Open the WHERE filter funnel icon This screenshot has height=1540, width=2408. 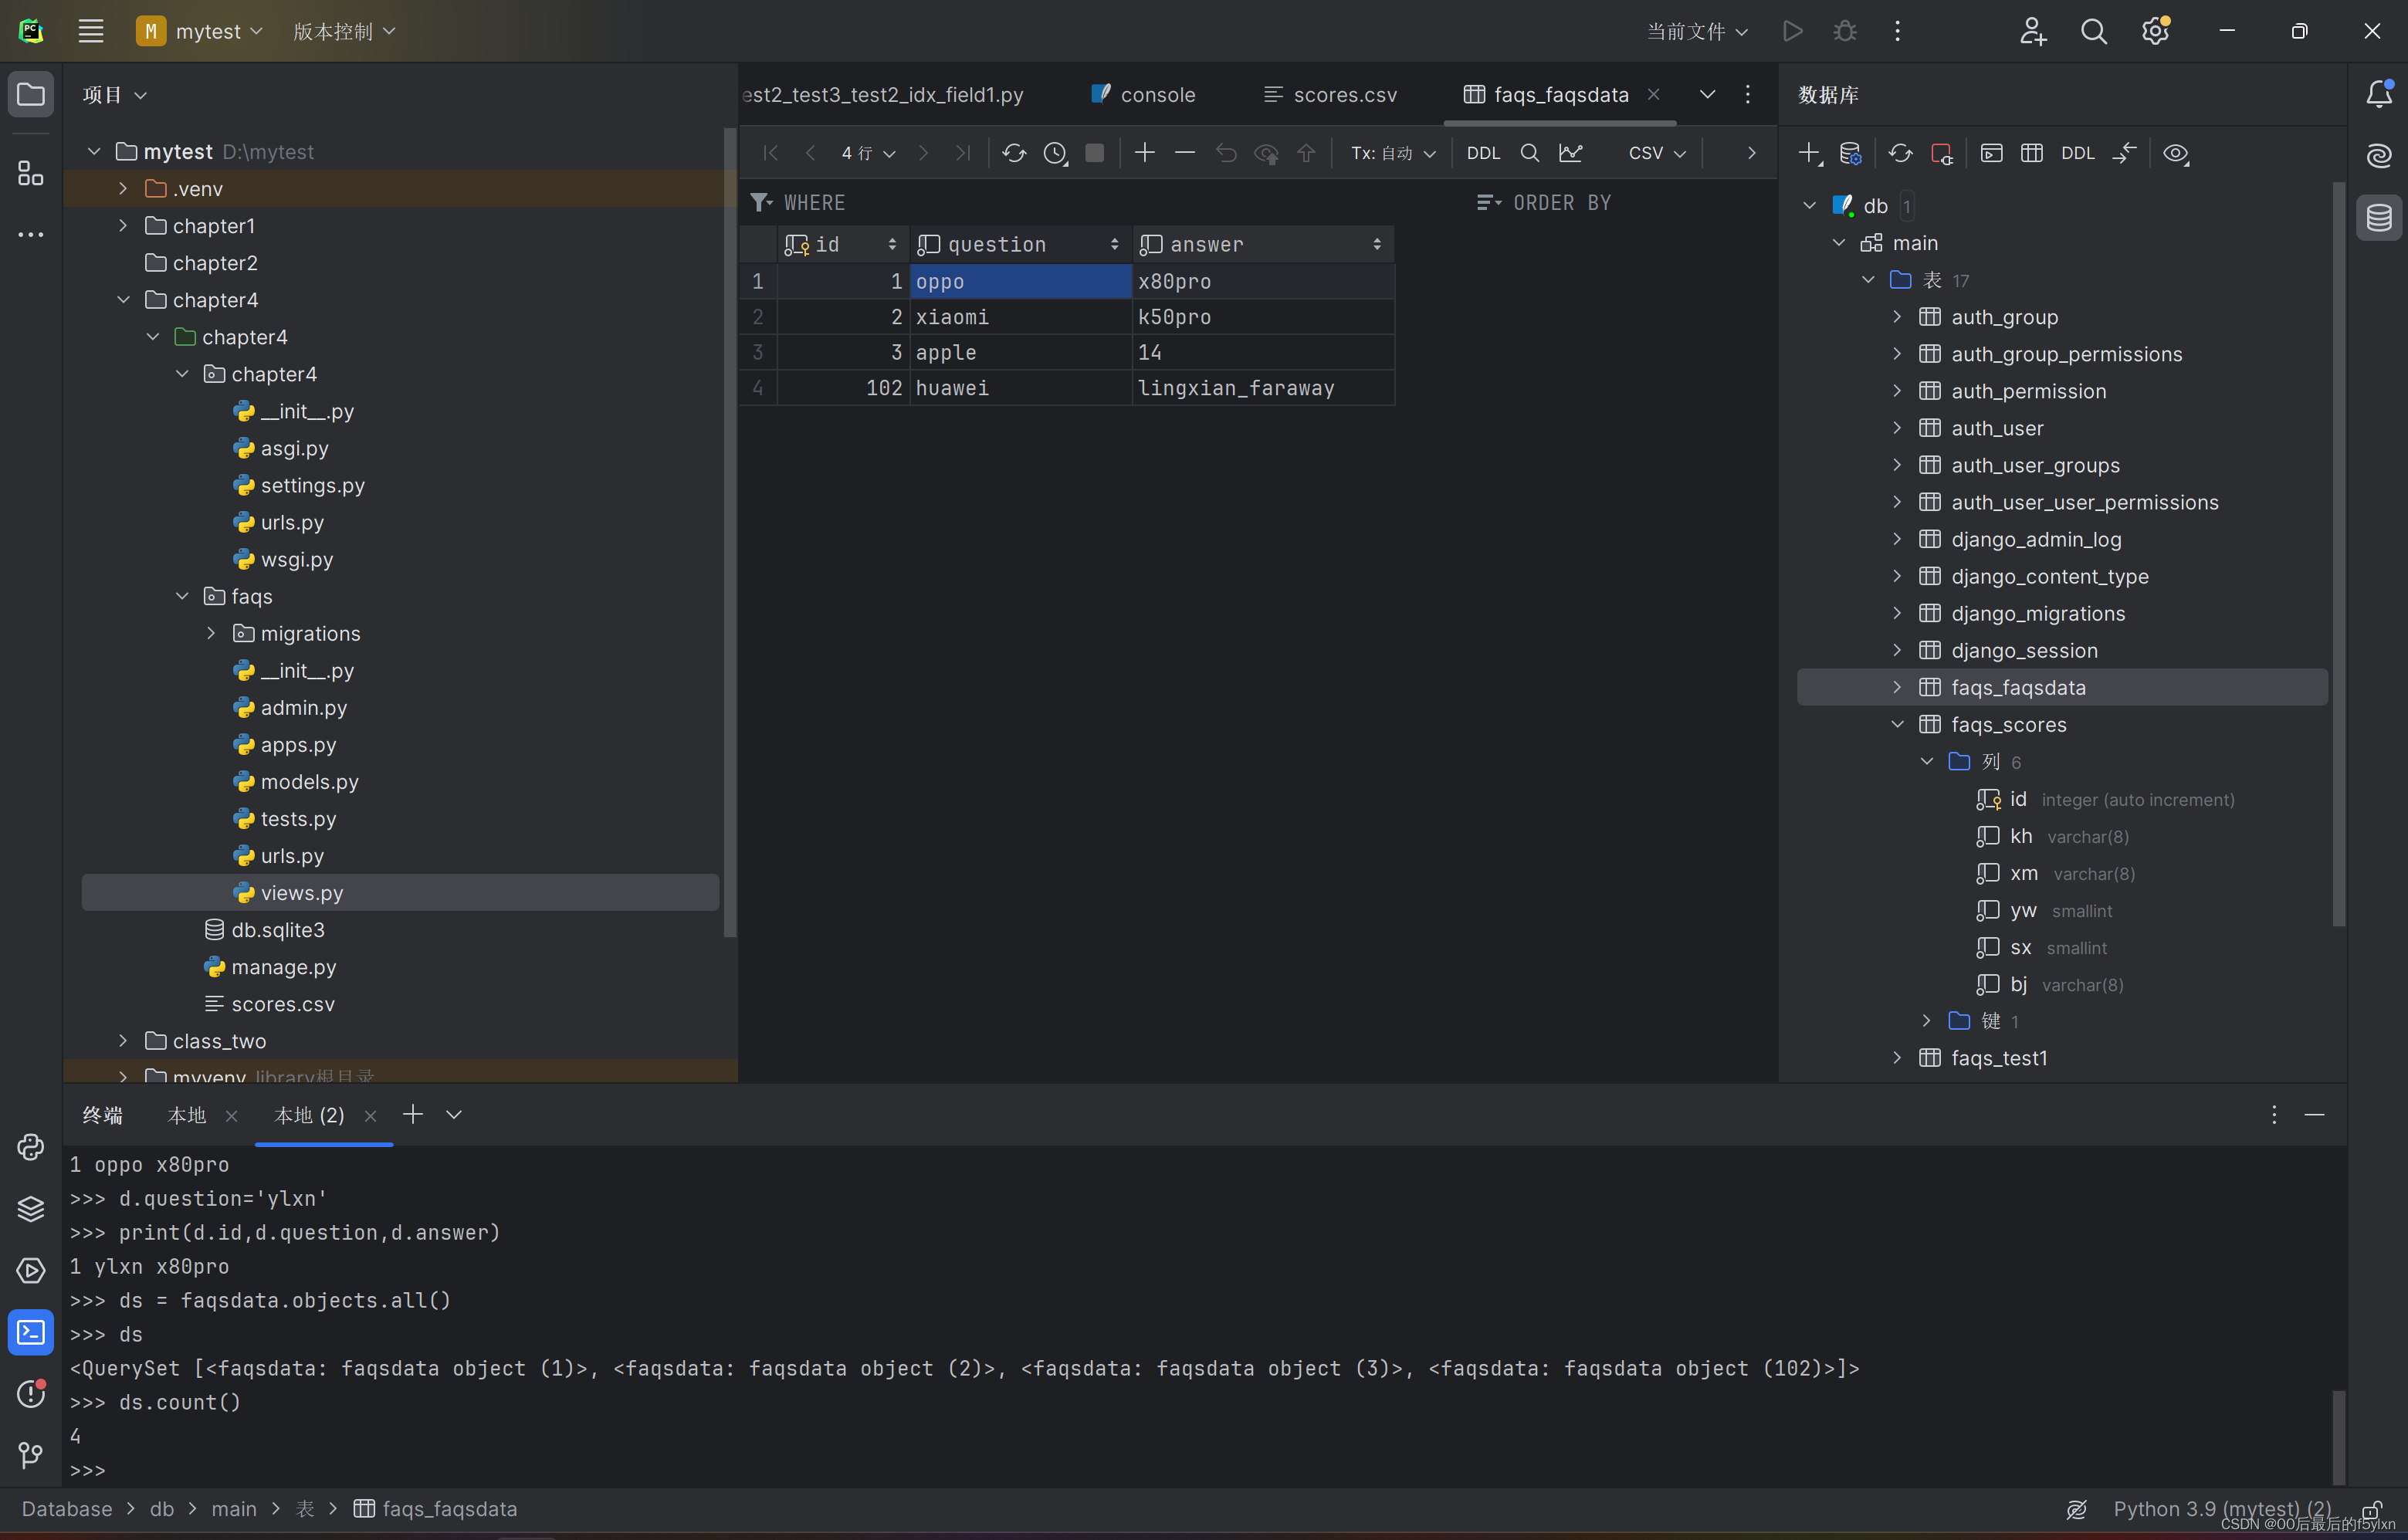760,202
